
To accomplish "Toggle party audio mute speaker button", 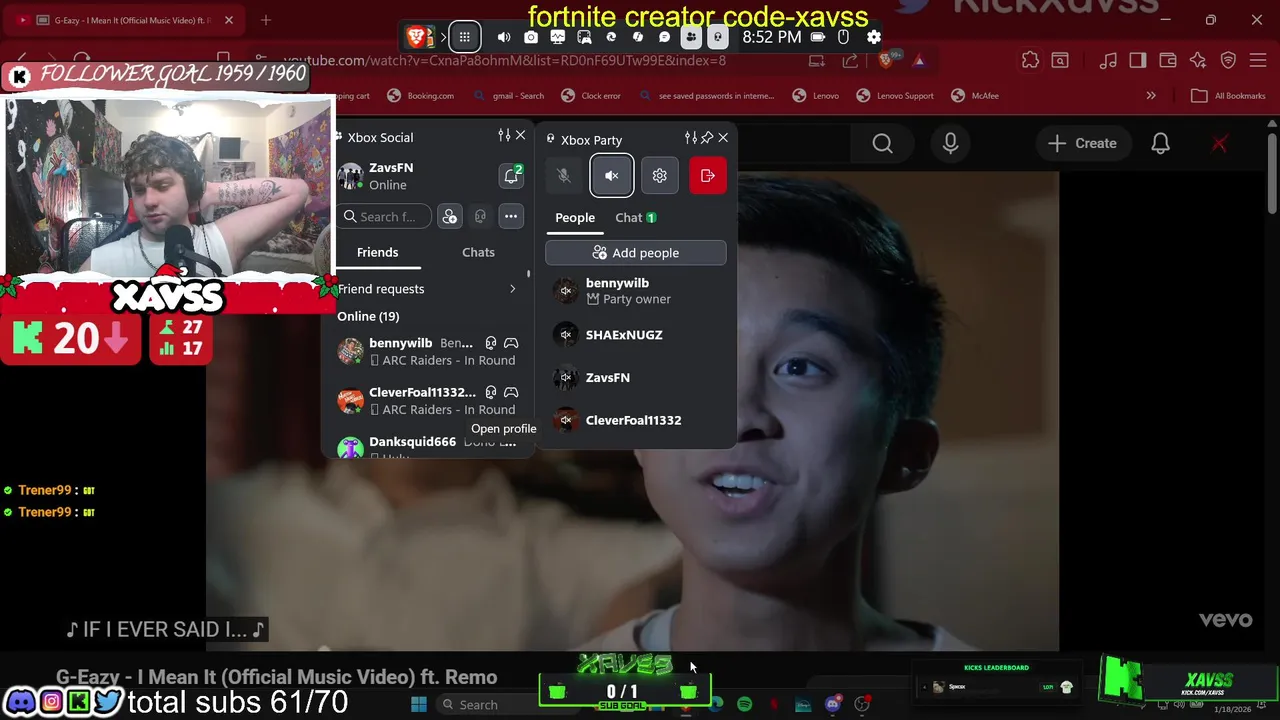I will pos(612,176).
